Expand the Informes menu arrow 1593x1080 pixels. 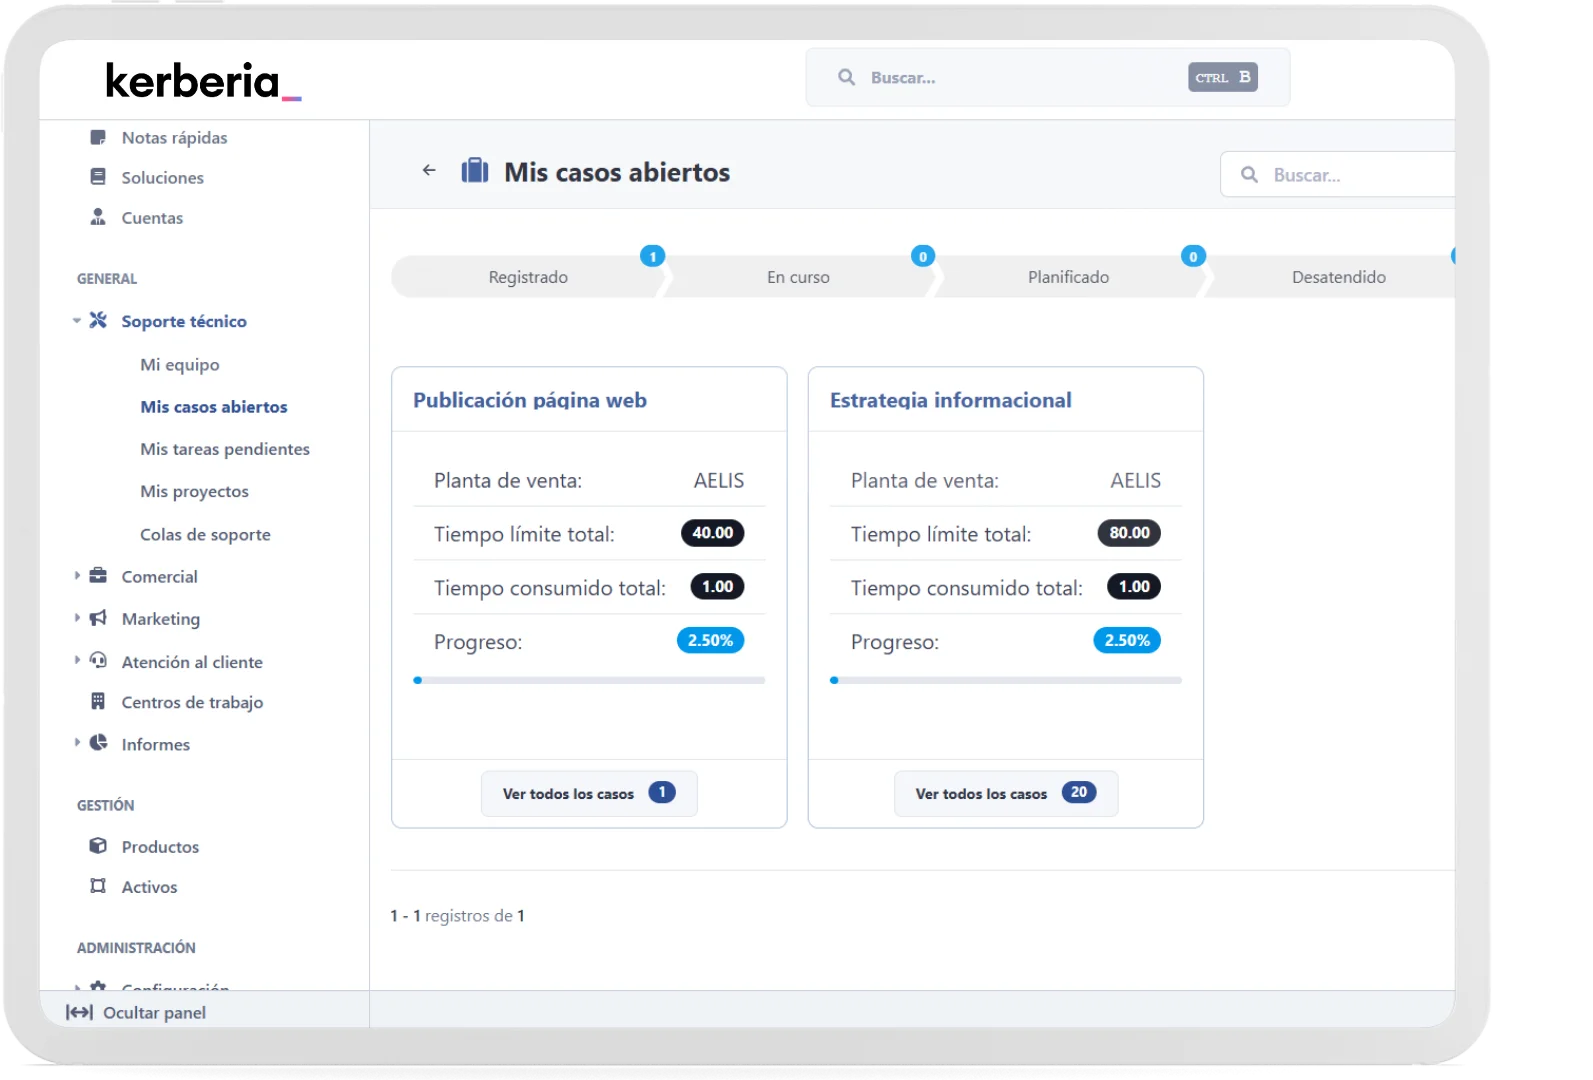click(x=77, y=742)
